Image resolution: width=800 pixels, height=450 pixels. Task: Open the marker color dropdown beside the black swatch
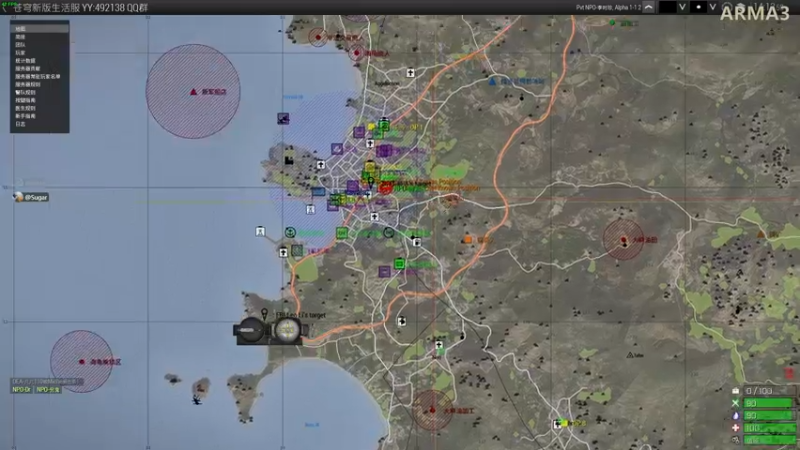point(682,7)
